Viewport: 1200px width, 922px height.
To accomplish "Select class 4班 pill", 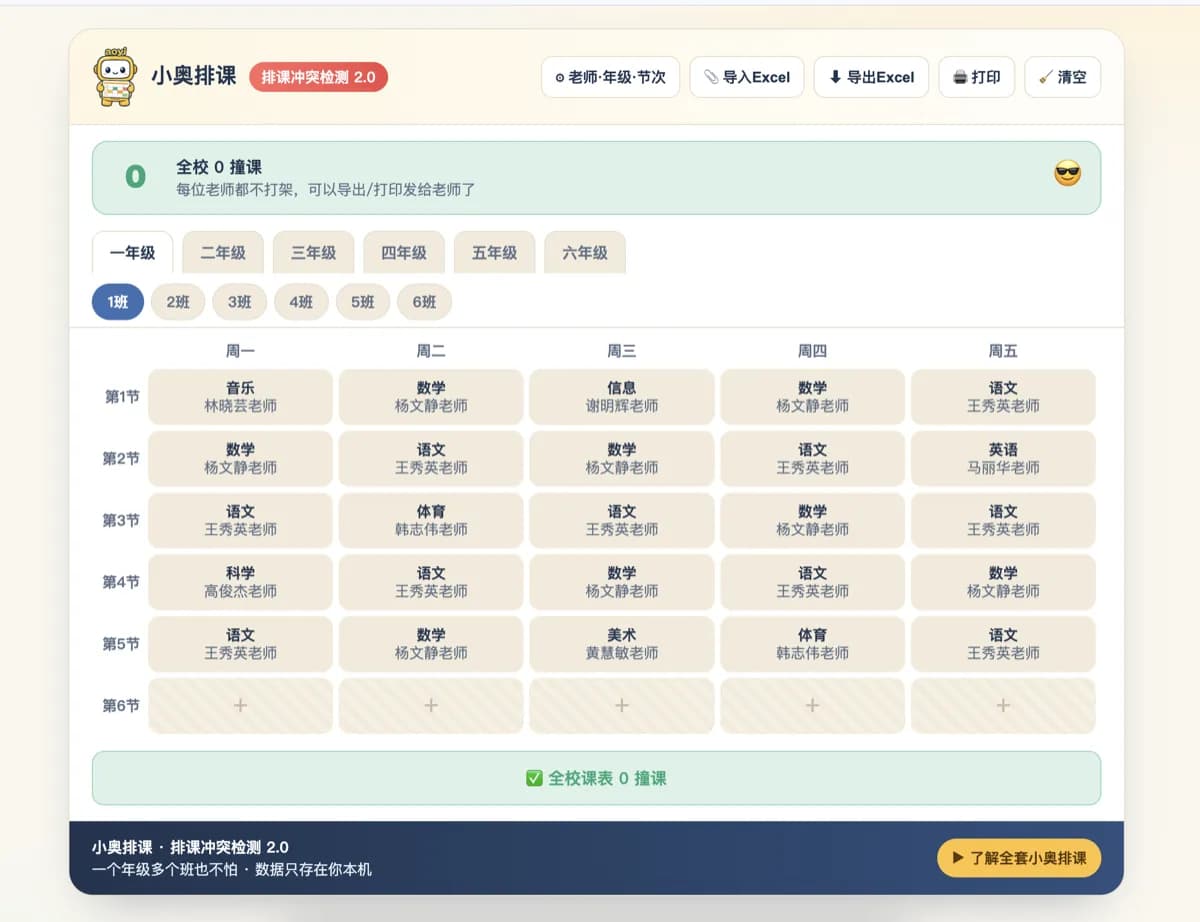I will 301,302.
